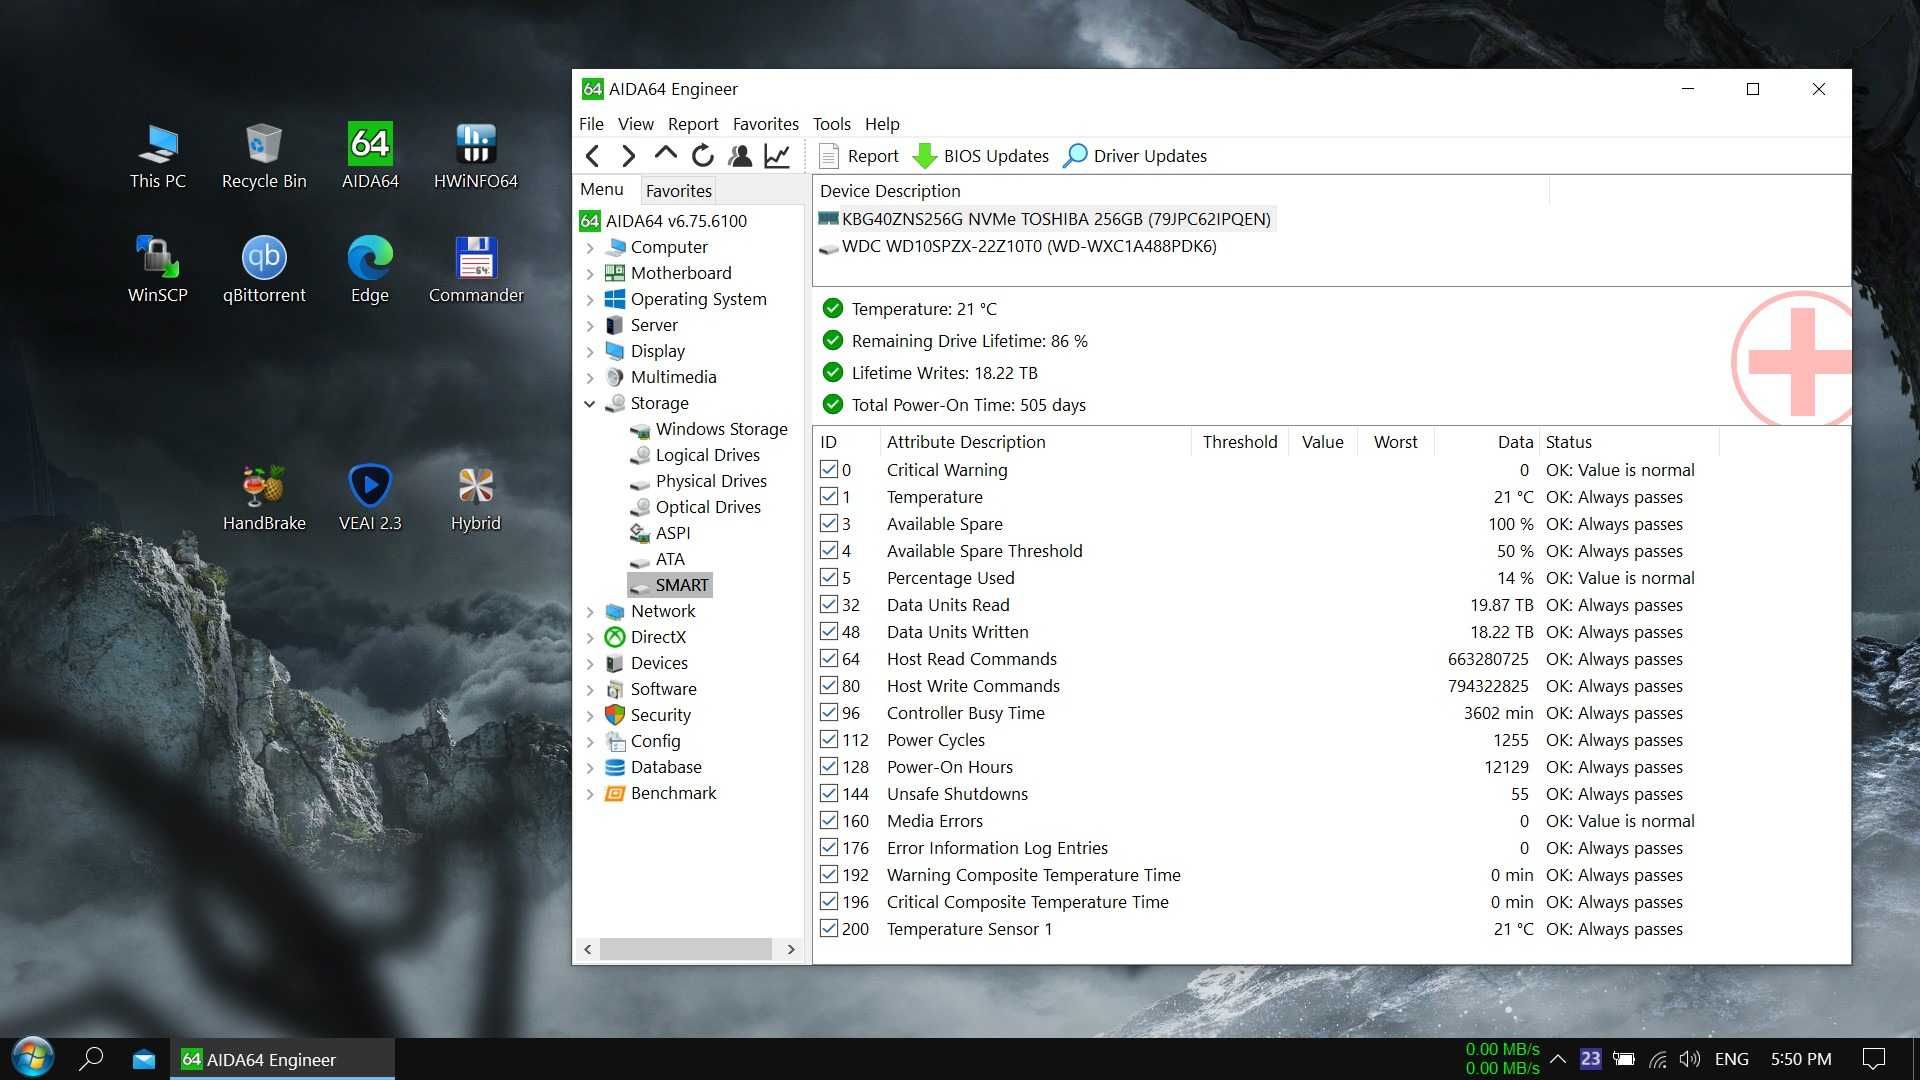Toggle the Temperature Sensor 1 checkbox
This screenshot has height=1080, width=1920.
click(x=829, y=928)
